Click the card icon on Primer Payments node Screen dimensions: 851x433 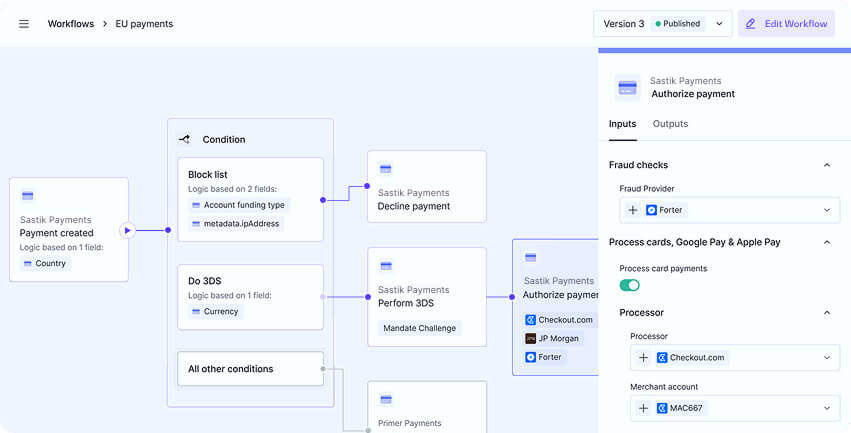tap(385, 399)
